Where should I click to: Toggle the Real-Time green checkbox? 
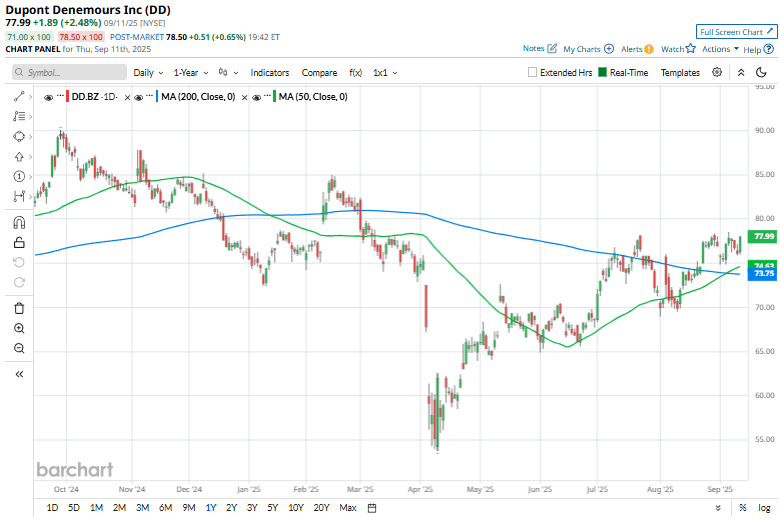click(x=602, y=72)
